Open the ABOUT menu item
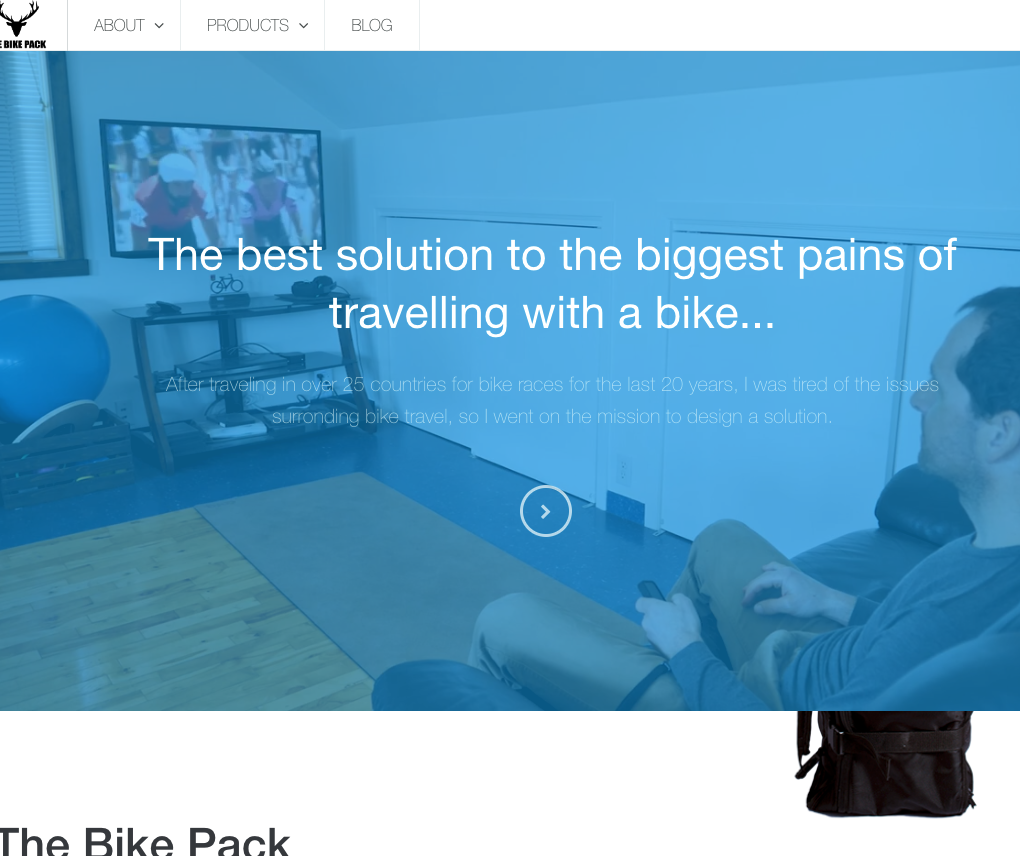This screenshot has width=1020, height=856. pos(119,25)
